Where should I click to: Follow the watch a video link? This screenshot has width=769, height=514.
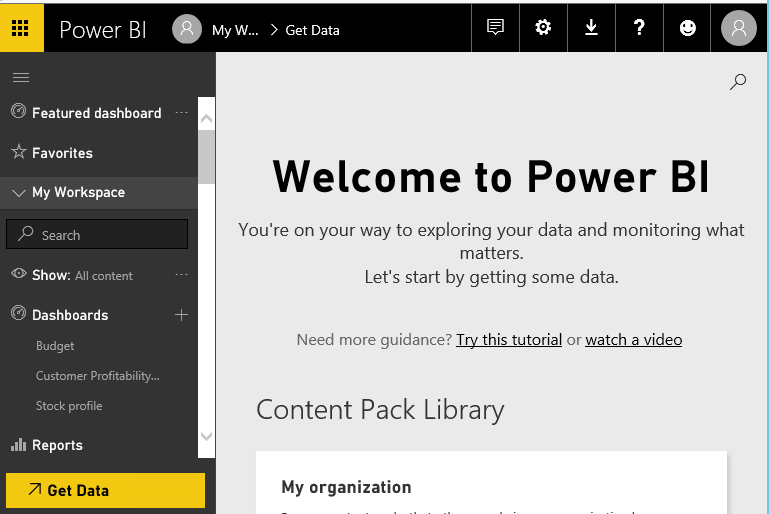coord(634,340)
